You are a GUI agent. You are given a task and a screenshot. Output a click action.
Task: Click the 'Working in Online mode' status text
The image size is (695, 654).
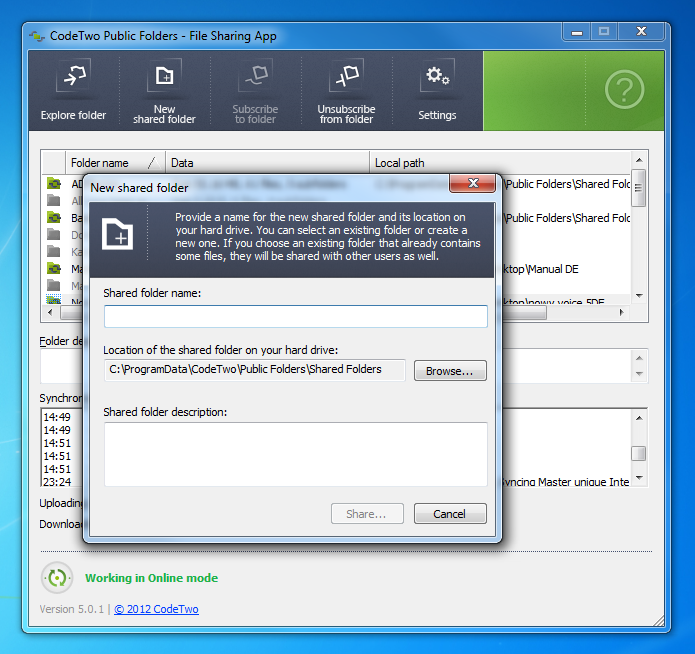[x=152, y=578]
